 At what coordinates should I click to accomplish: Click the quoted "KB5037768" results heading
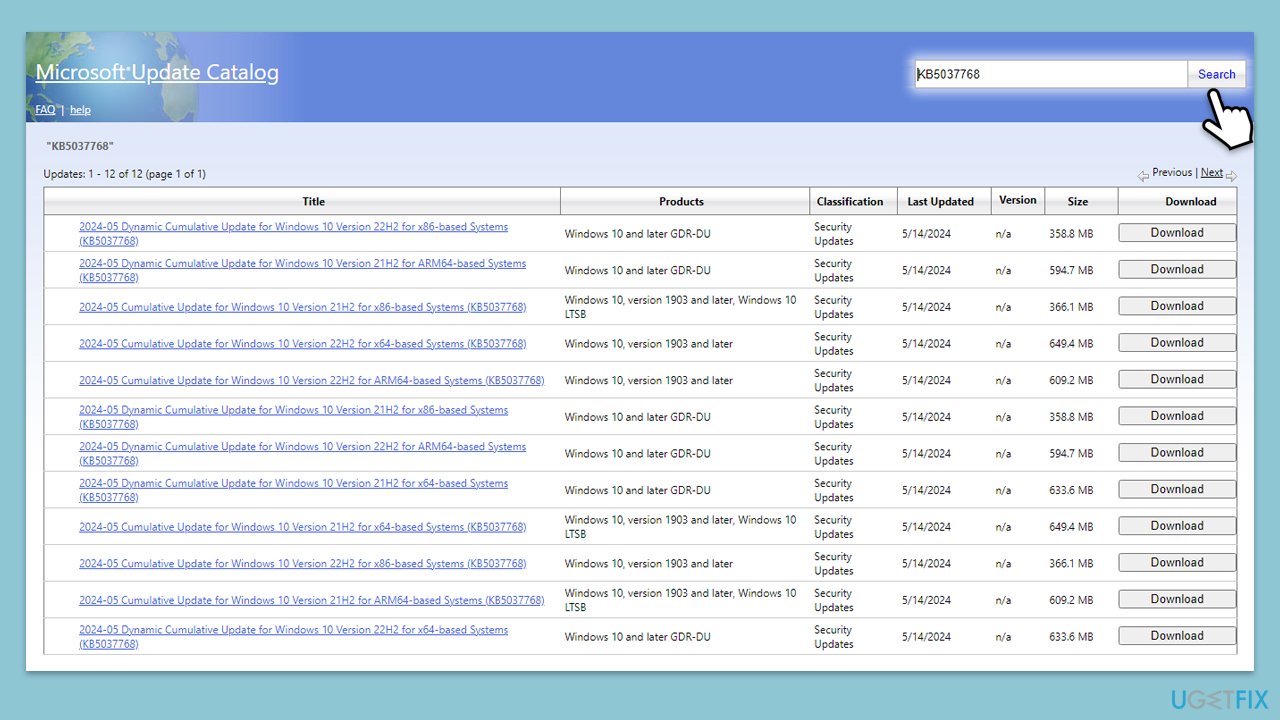[x=80, y=146]
